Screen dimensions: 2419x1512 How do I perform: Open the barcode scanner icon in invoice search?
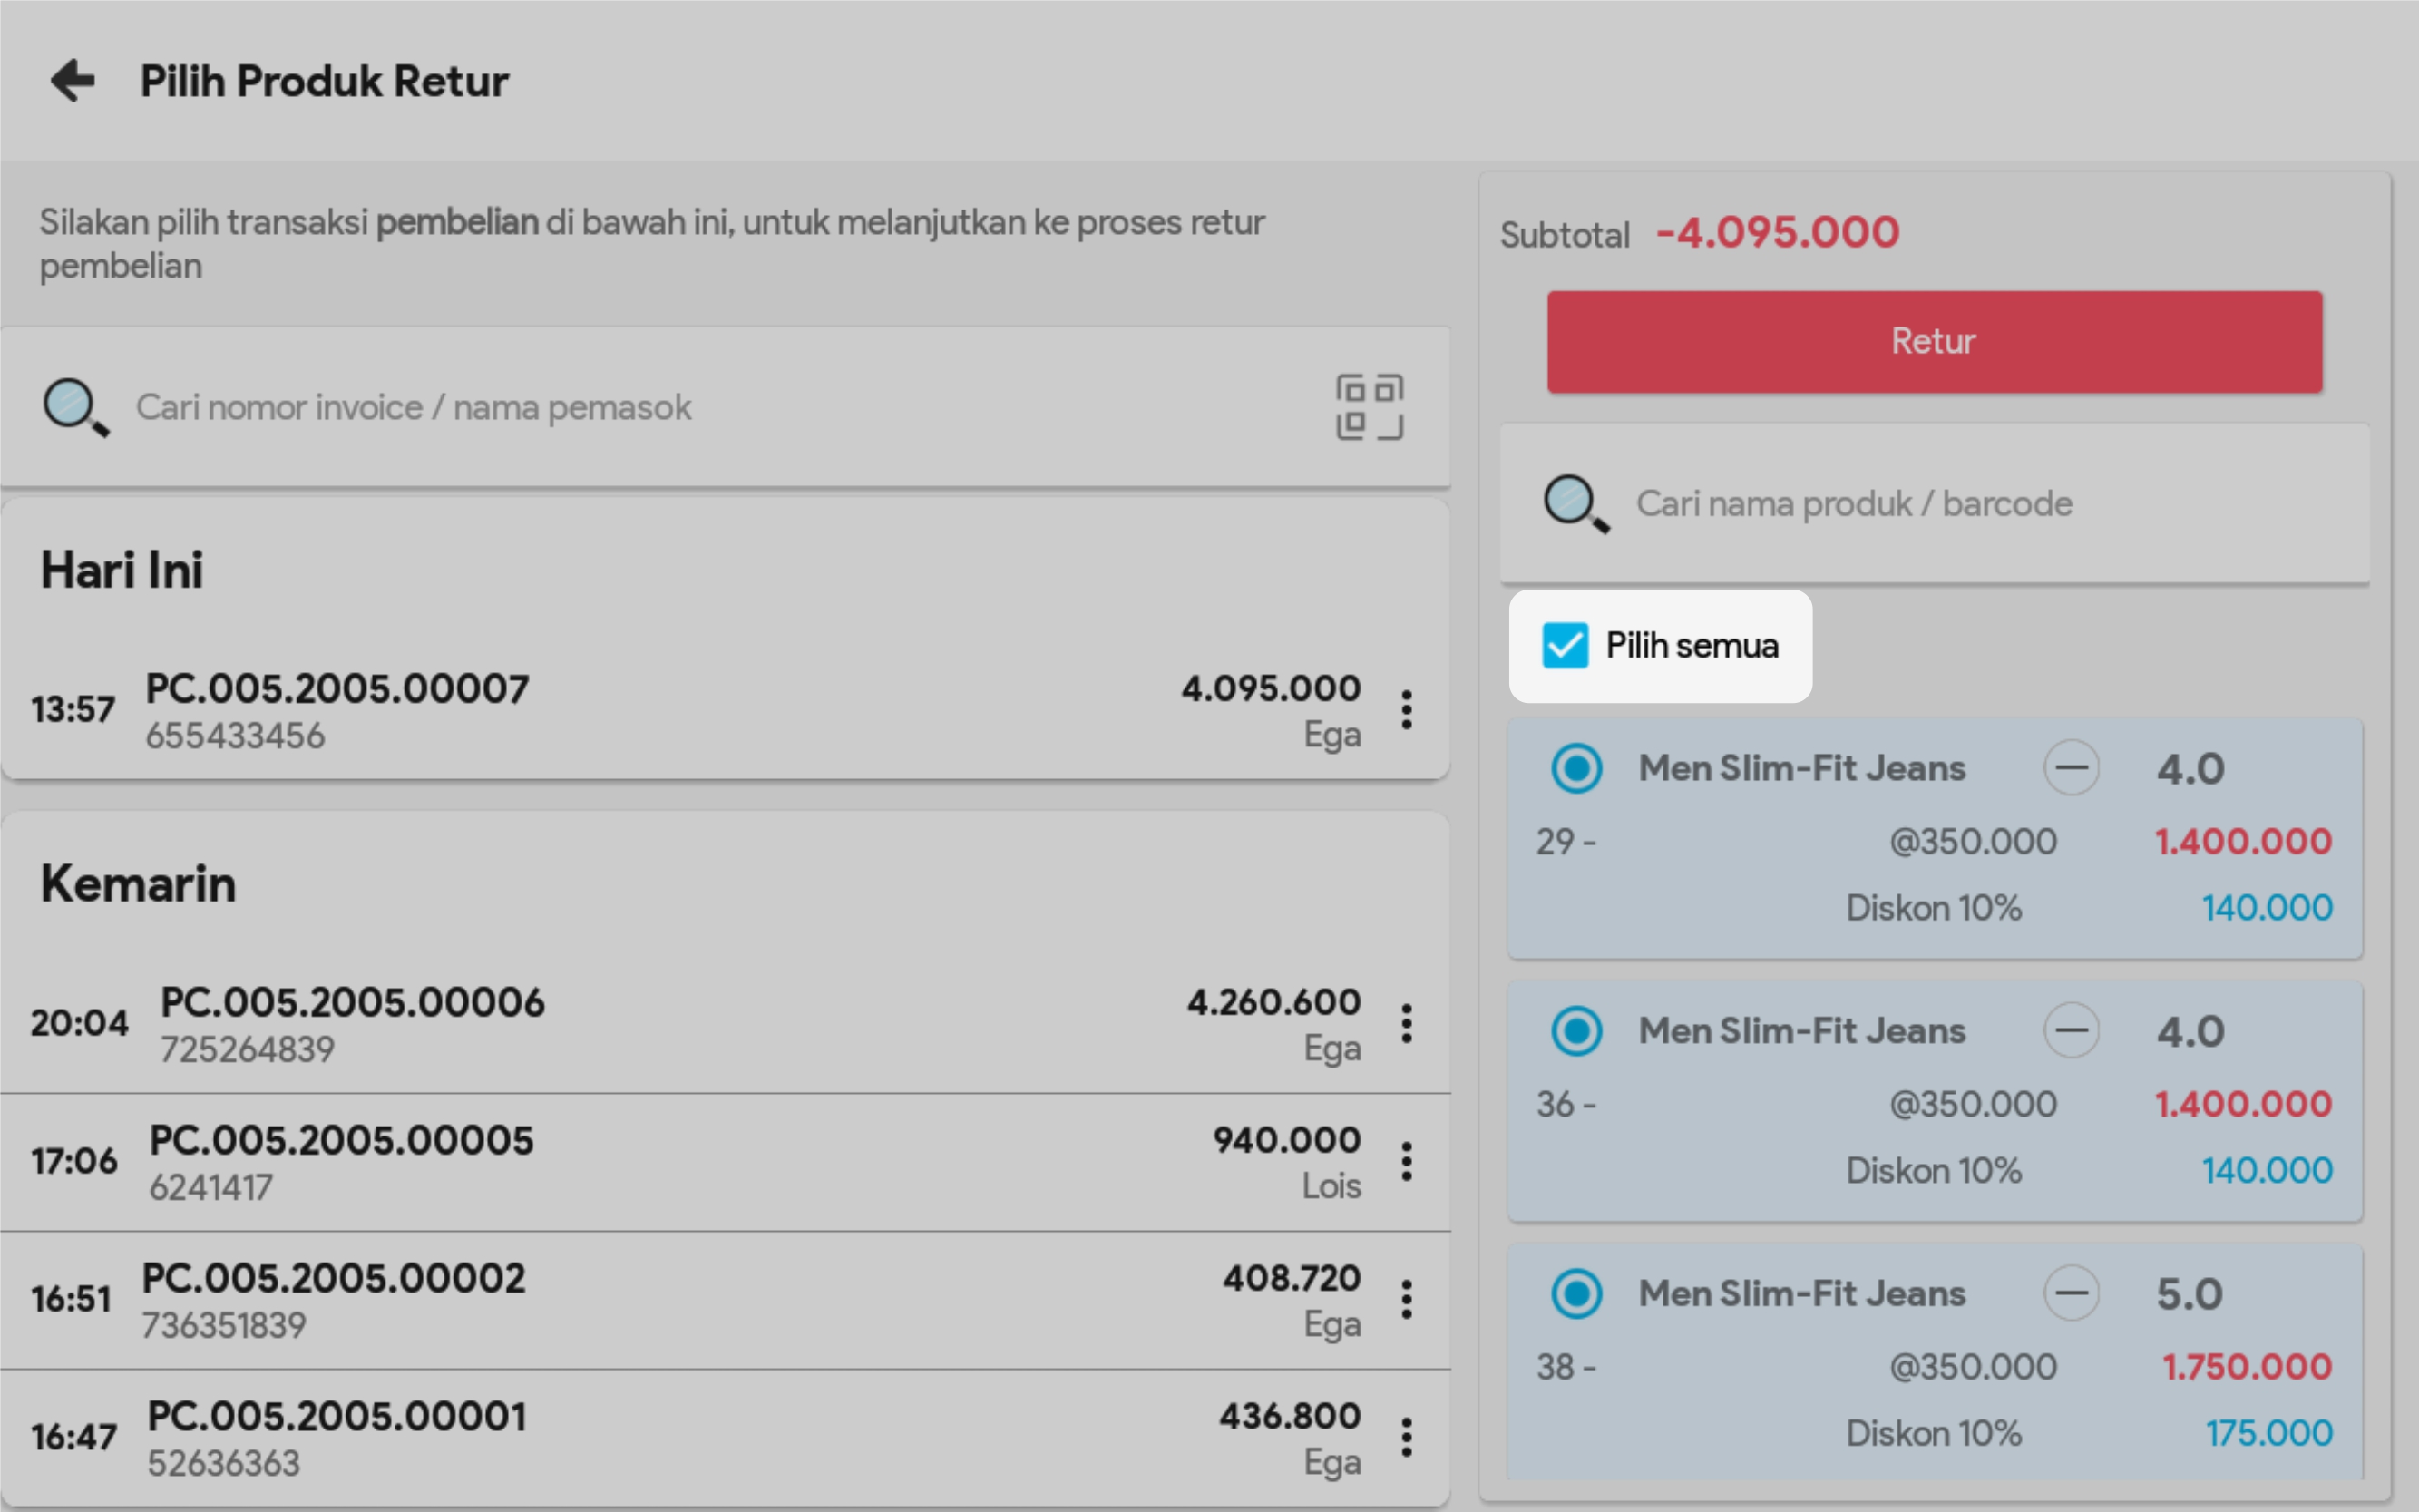1369,407
